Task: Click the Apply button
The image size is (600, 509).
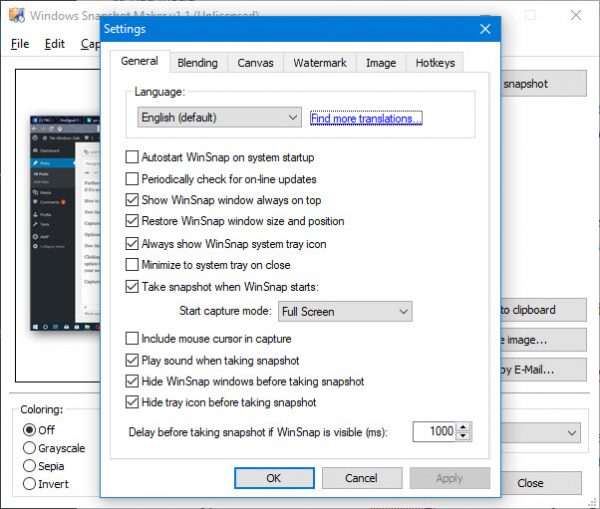Action: coord(450,478)
